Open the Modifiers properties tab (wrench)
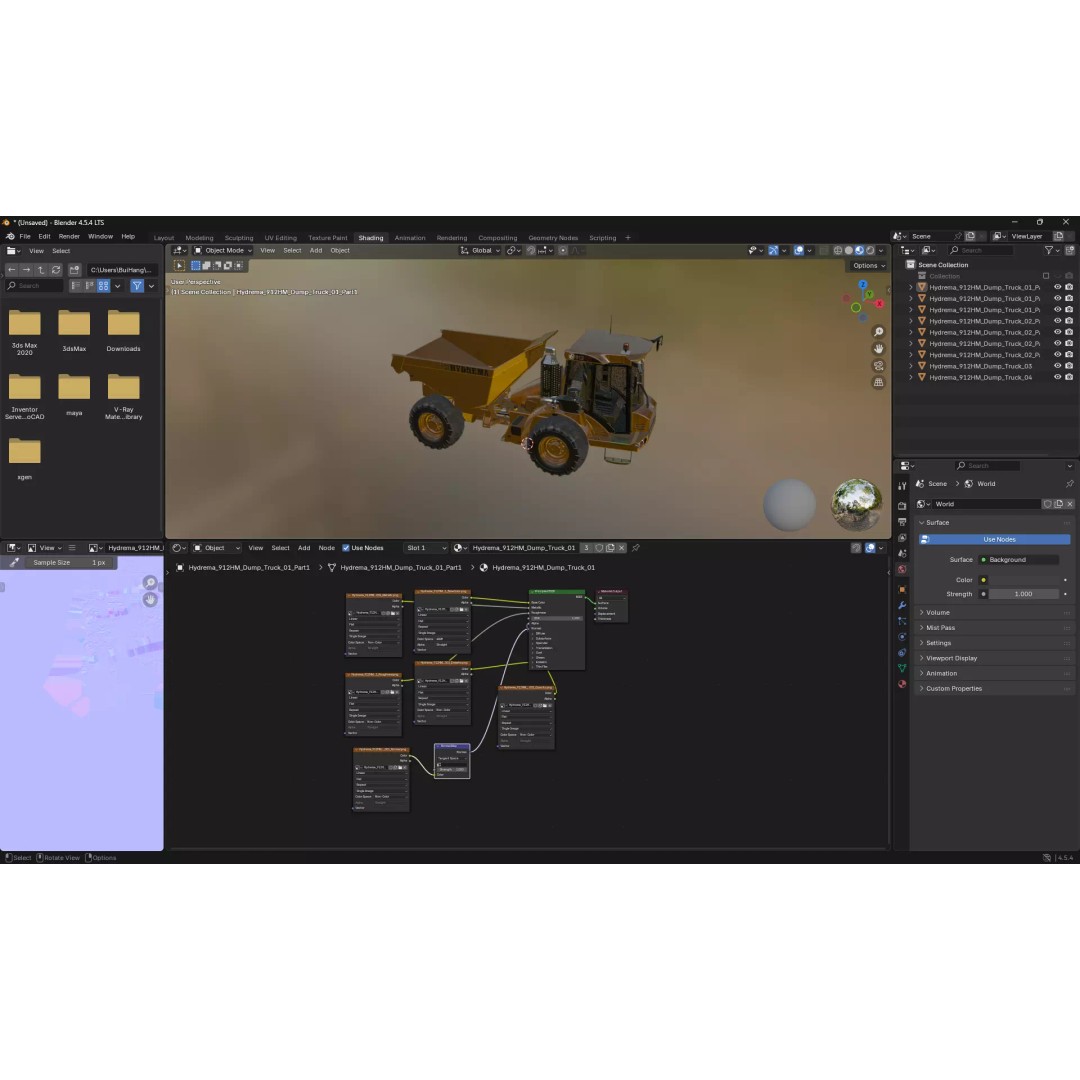Screen dimensions: 1080x1080 (902, 605)
